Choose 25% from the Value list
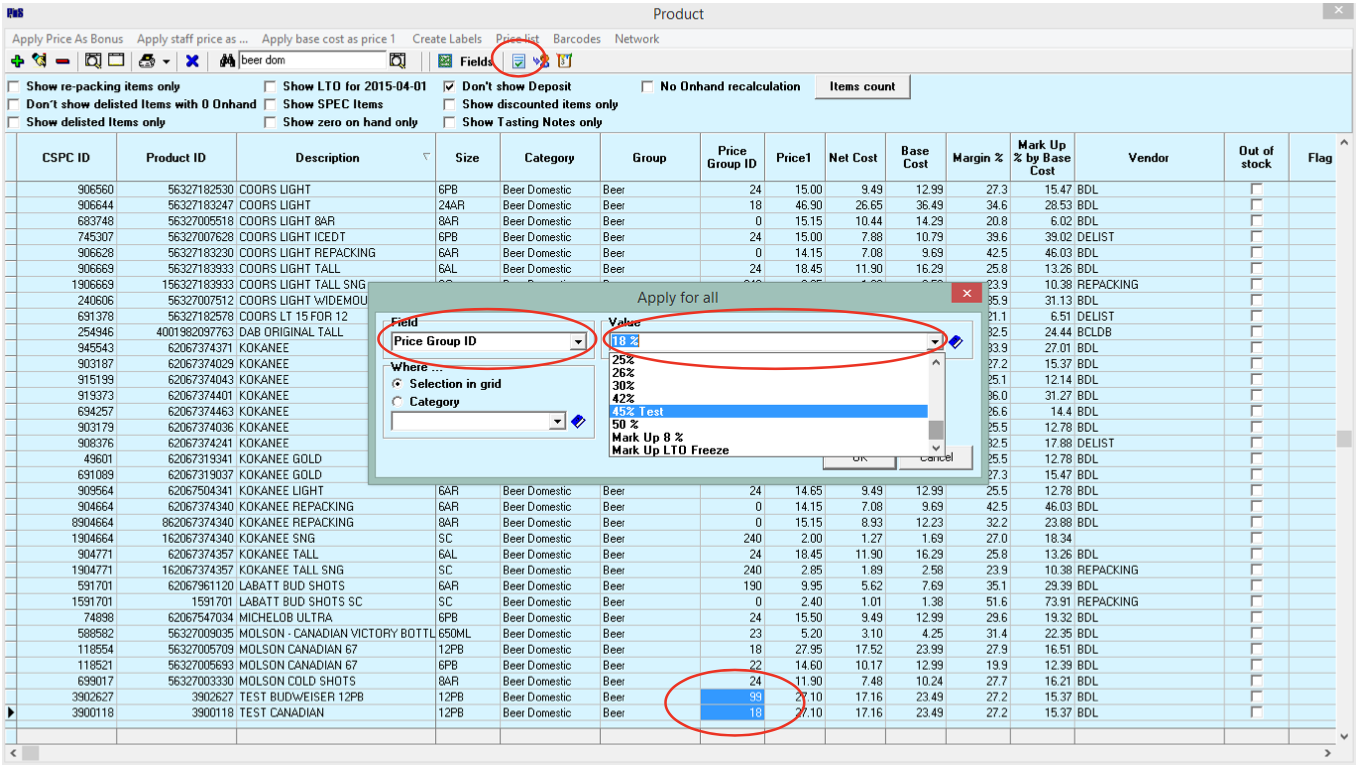Screen dimensions: 1358x766 pyautogui.click(x=769, y=360)
